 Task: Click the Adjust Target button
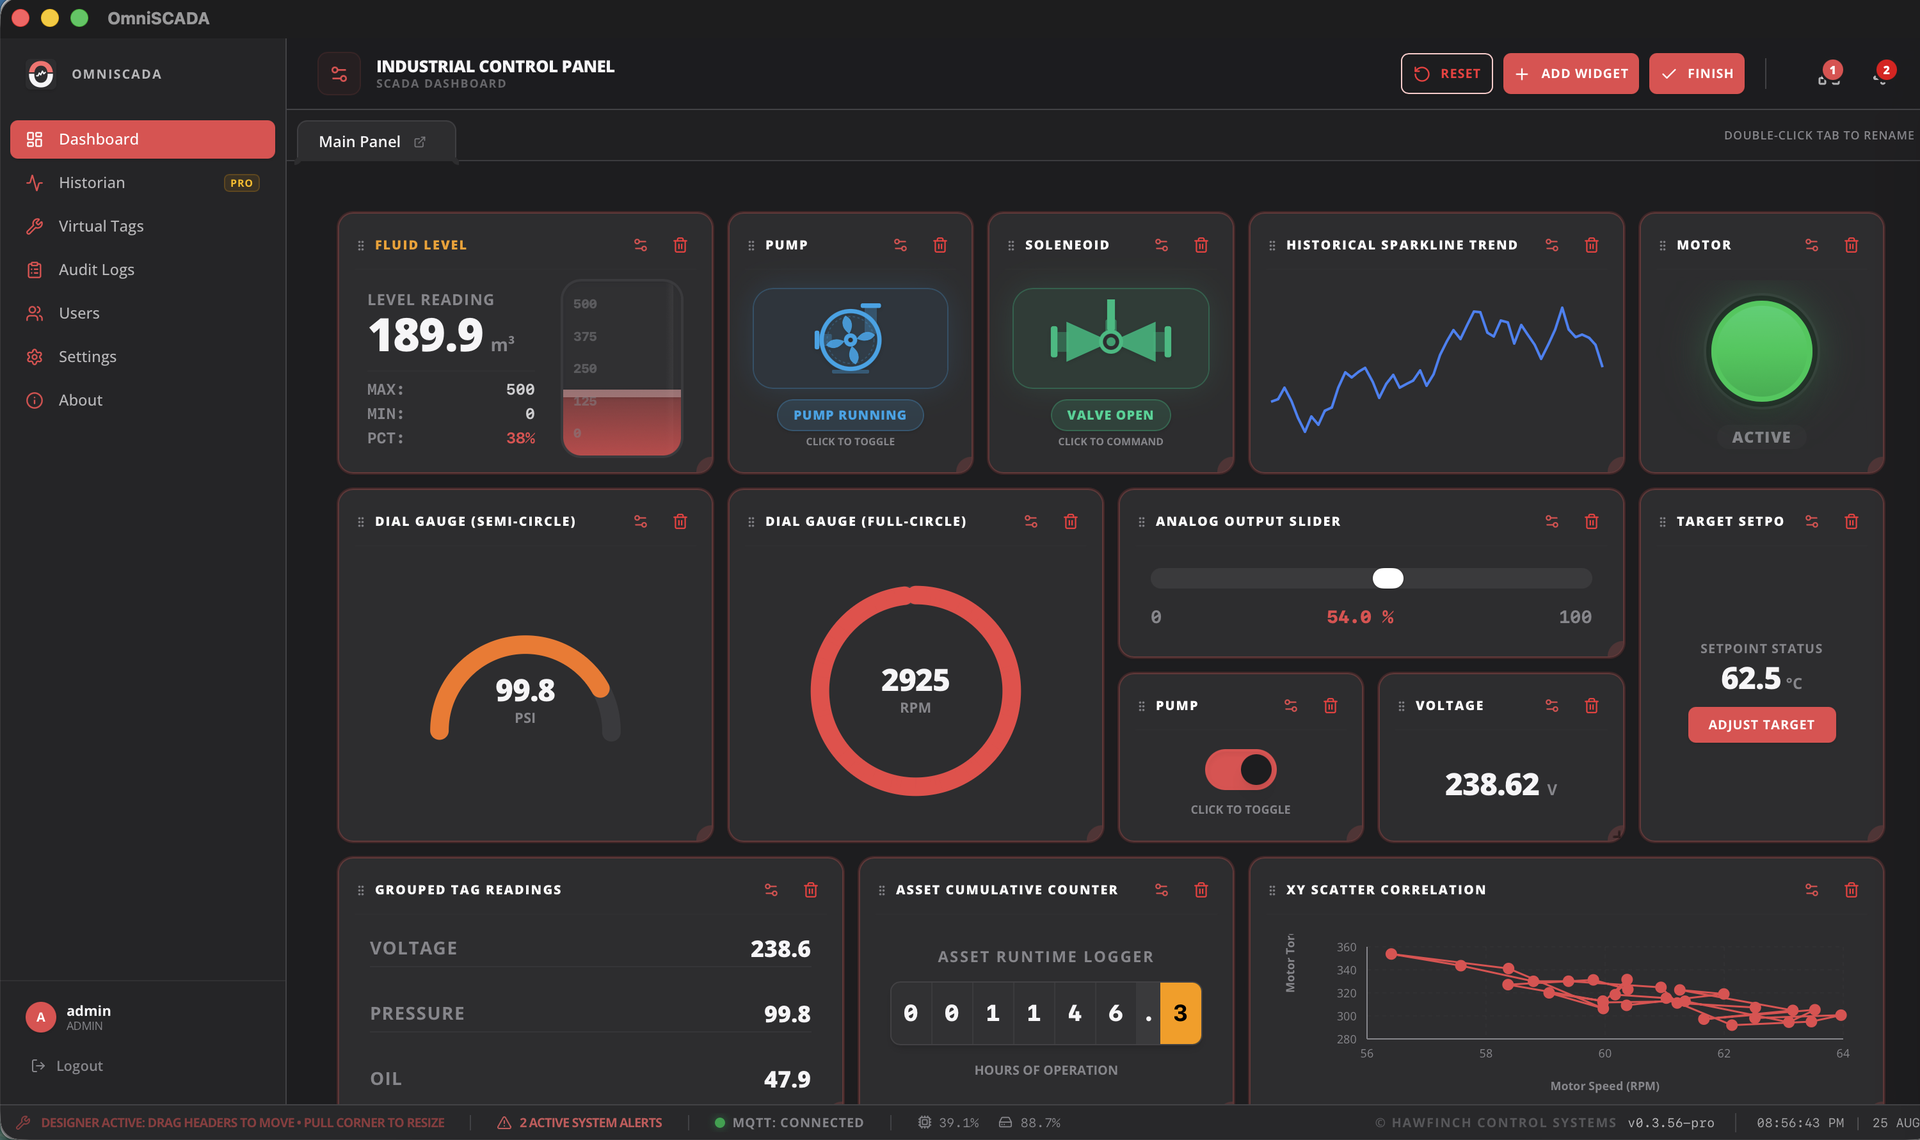pyautogui.click(x=1761, y=725)
